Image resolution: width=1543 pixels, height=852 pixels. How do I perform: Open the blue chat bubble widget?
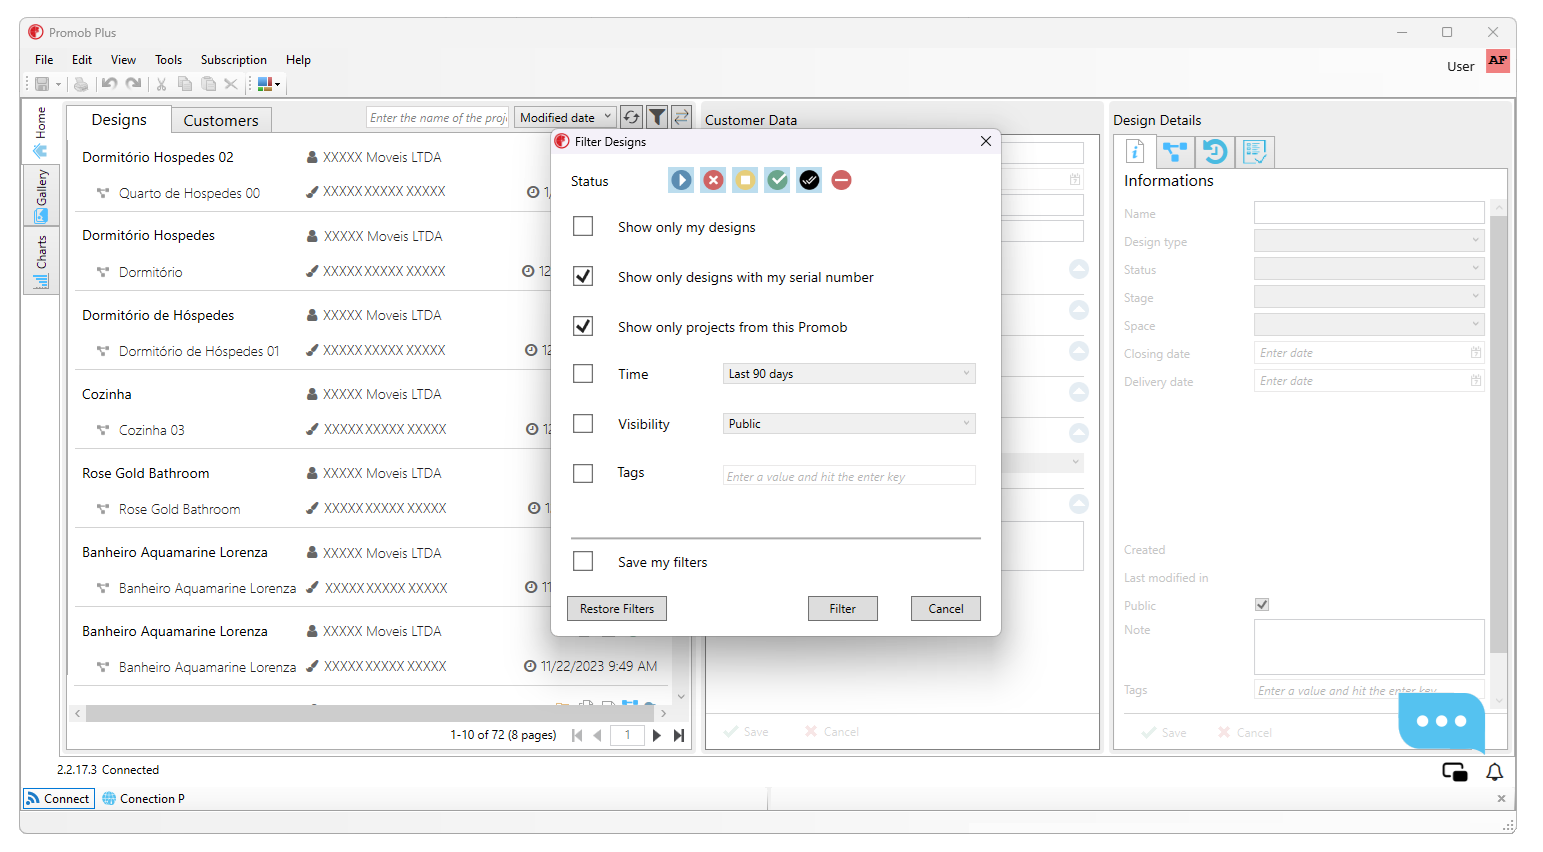pyautogui.click(x=1441, y=721)
